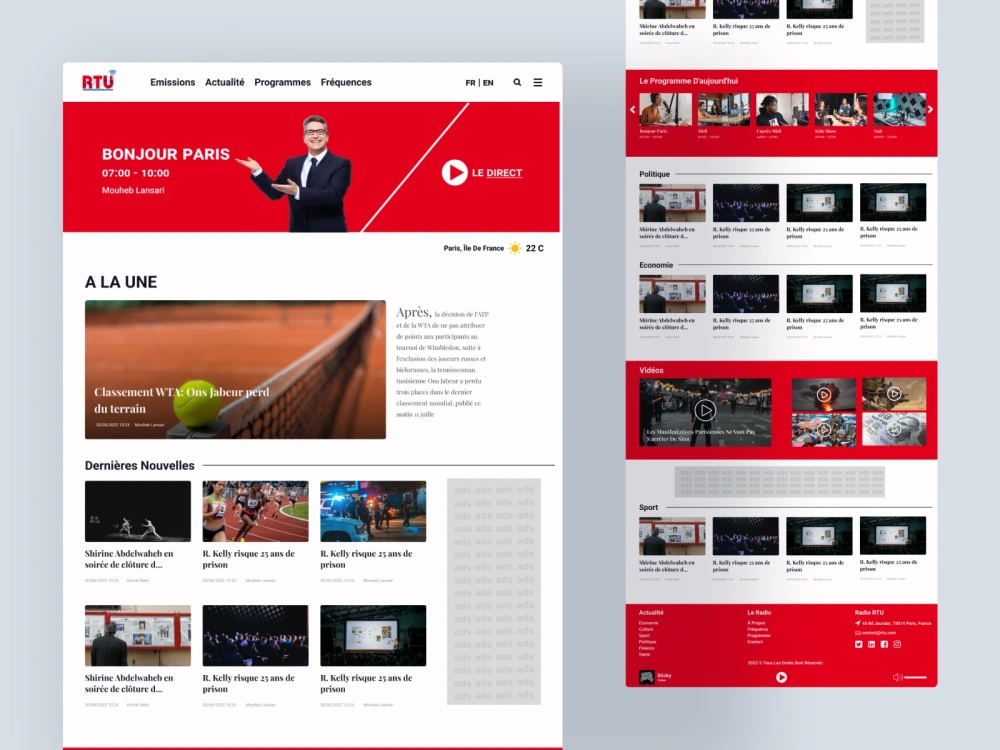This screenshot has width=1000, height=750.
Task: Click the Economie section heading above footer
Action: (x=656, y=265)
